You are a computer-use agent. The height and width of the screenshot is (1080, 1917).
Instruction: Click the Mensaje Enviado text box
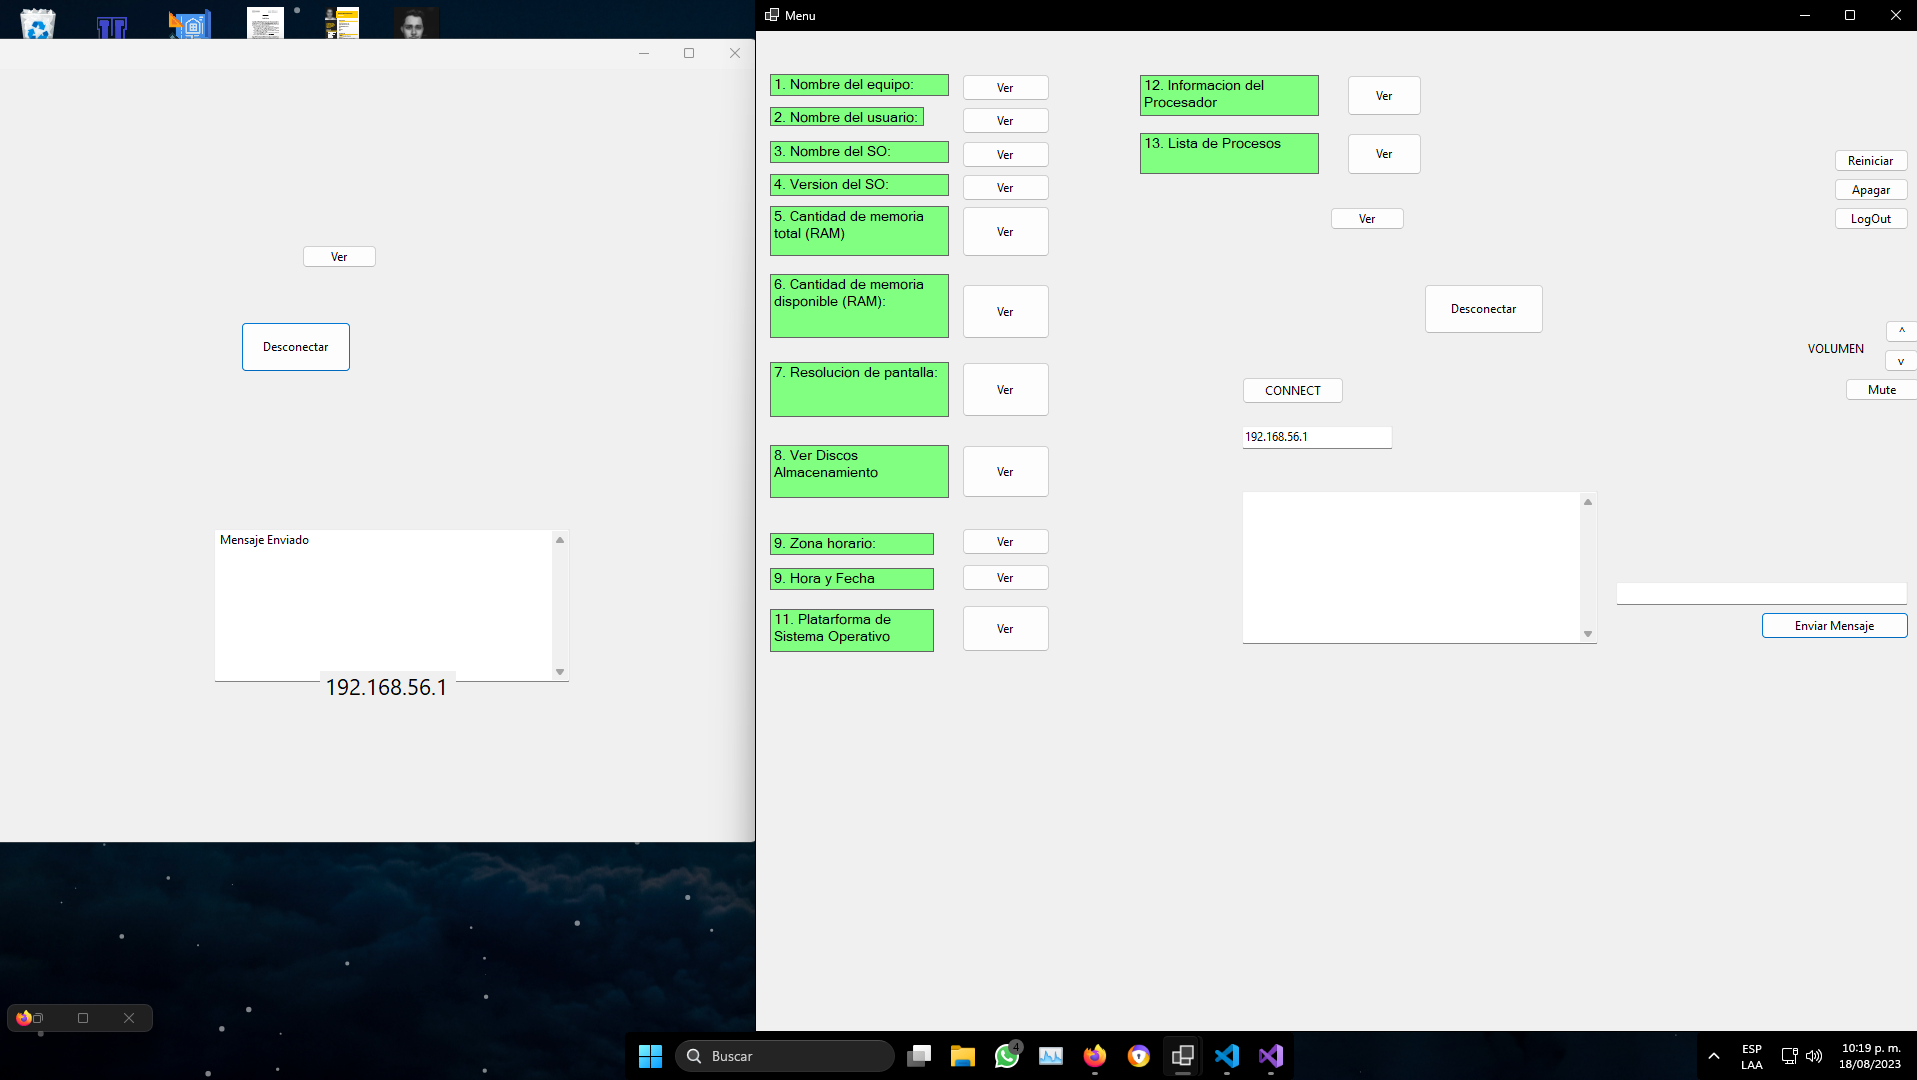click(383, 605)
